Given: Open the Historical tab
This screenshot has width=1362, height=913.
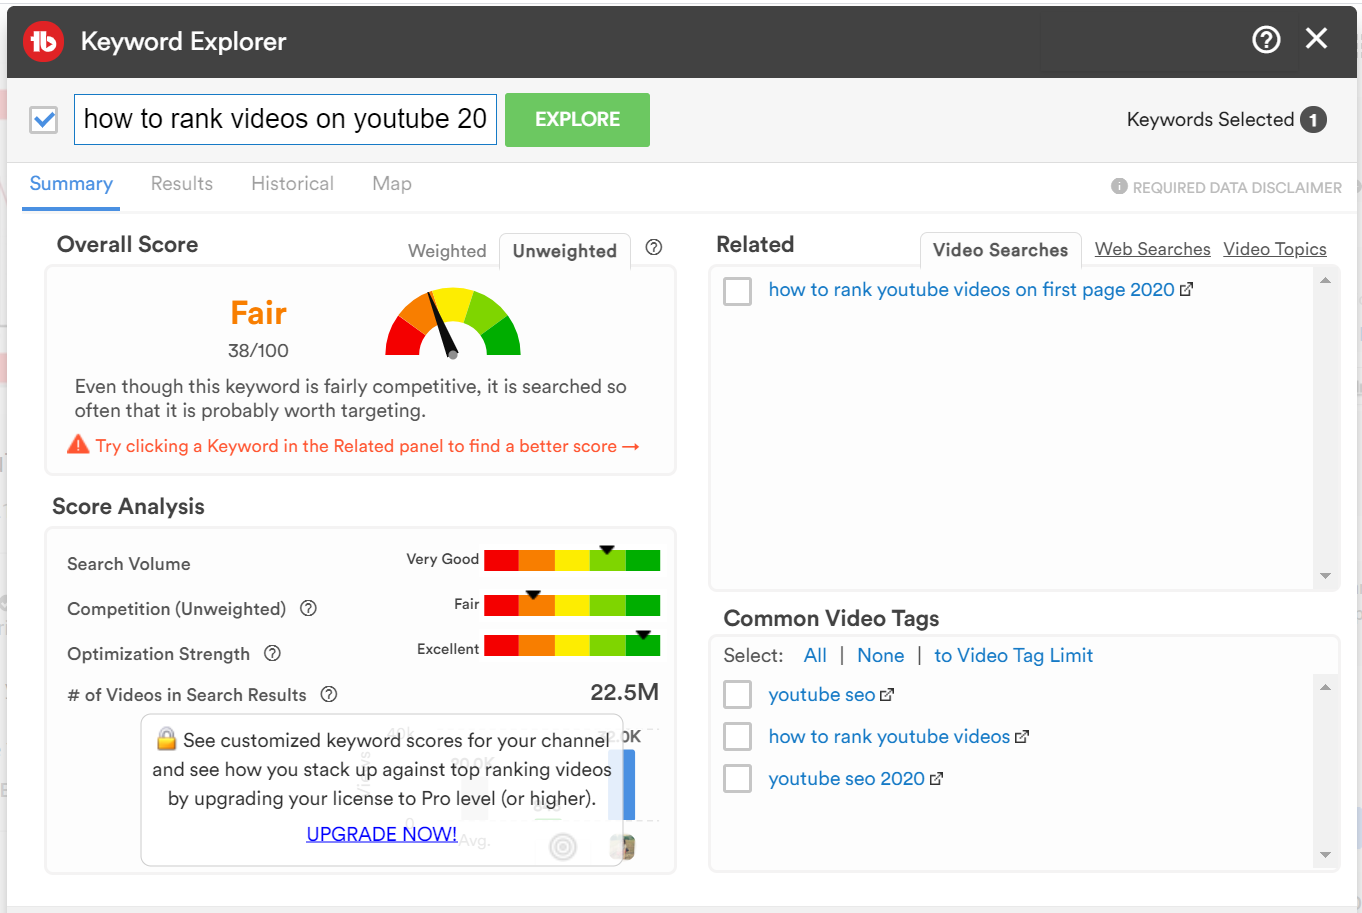Looking at the screenshot, I should (x=292, y=184).
